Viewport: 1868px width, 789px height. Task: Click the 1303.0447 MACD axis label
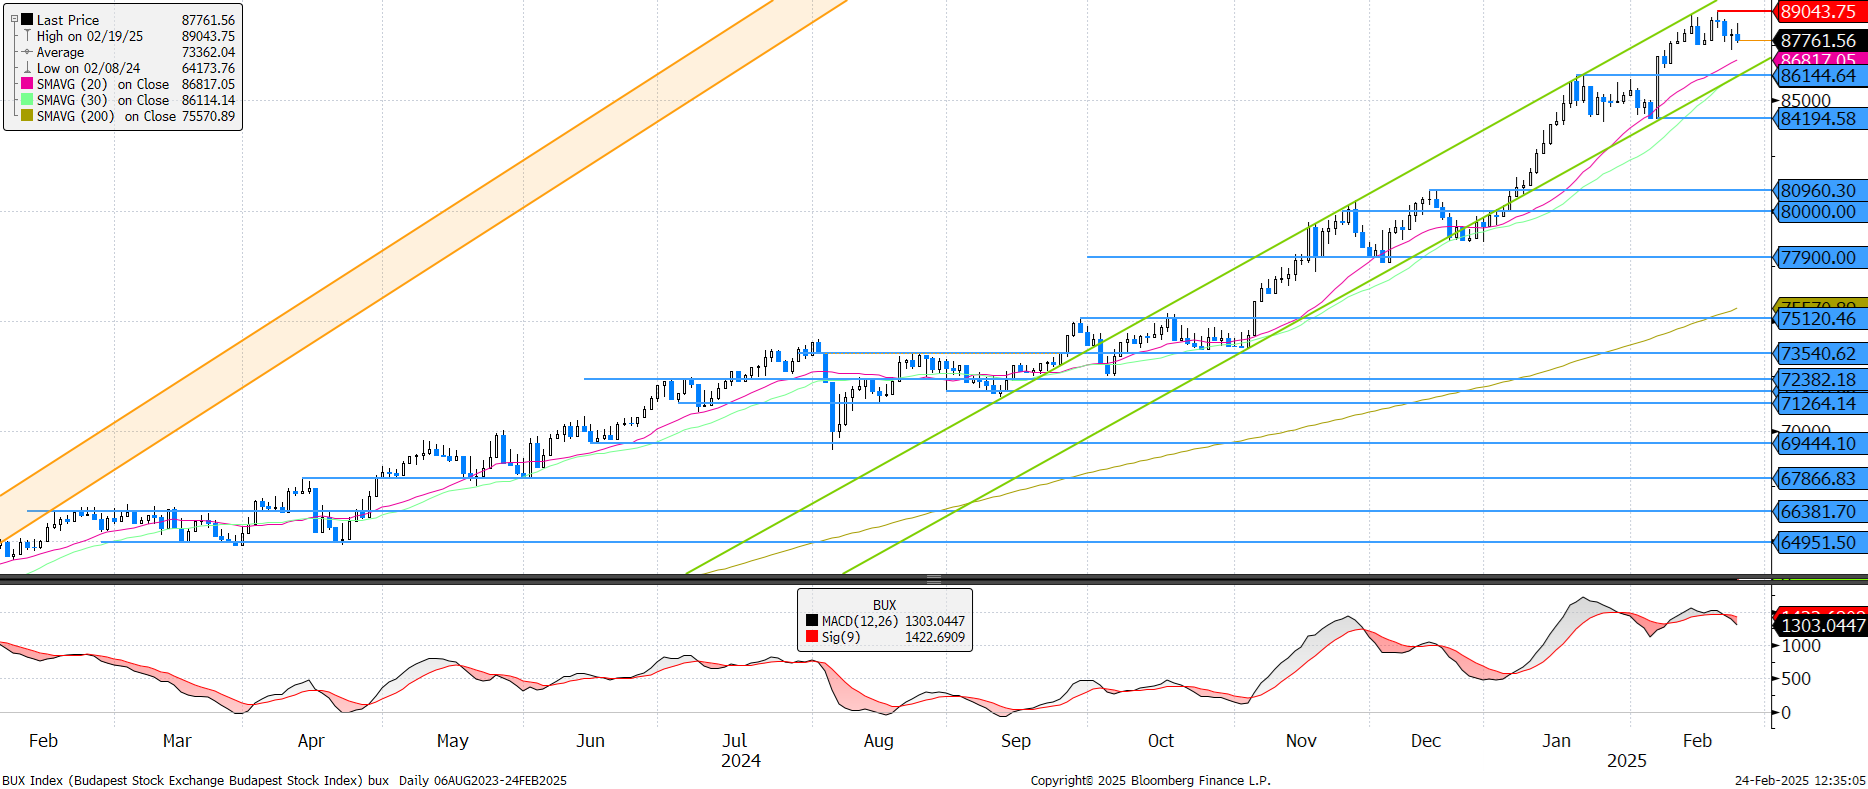point(1822,625)
